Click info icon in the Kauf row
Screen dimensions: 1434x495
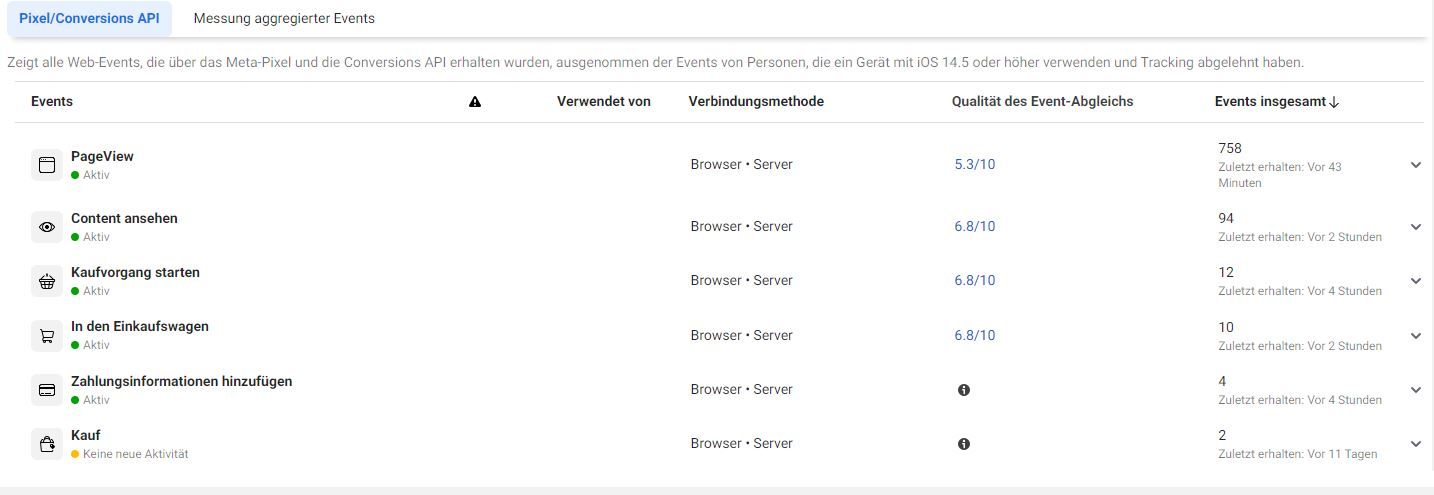(x=964, y=444)
